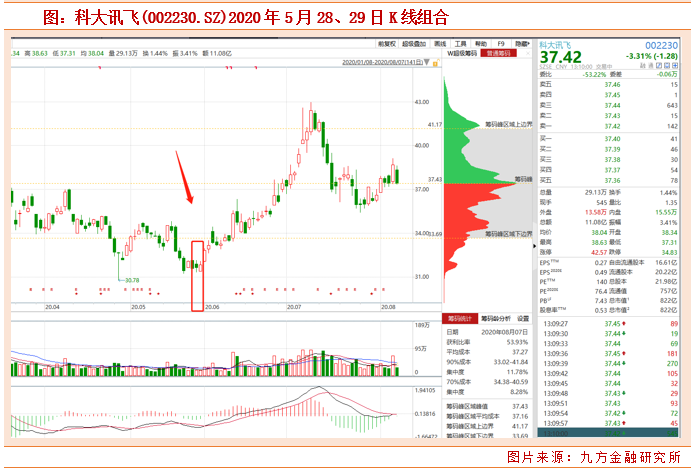This screenshot has height=472, width=695.
Task: Click 买一 bid price 37.40
Action: (x=613, y=139)
